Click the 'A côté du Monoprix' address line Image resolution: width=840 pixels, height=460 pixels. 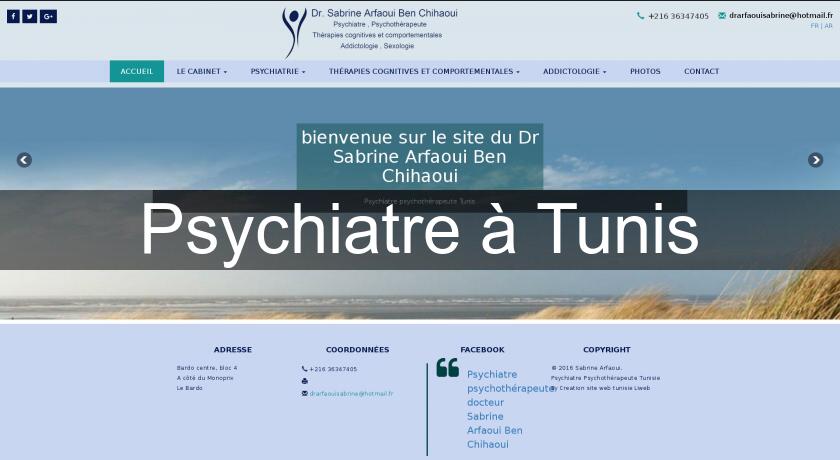205,378
